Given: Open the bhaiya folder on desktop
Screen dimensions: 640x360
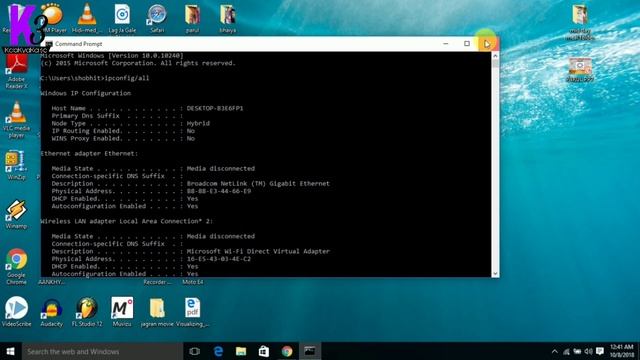Looking at the screenshot, I should click(227, 17).
